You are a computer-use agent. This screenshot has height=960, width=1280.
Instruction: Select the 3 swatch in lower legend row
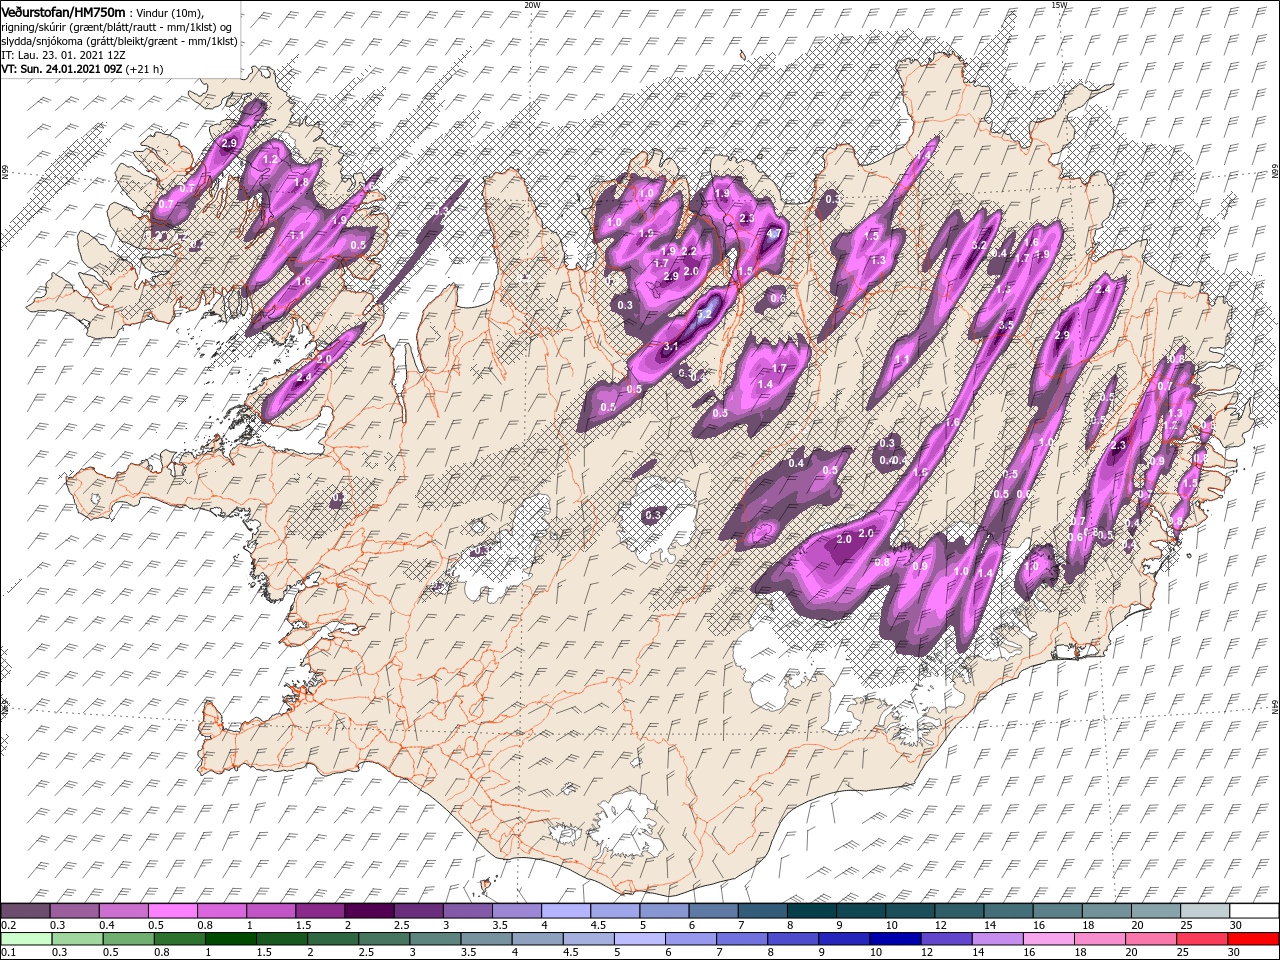[x=435, y=939]
